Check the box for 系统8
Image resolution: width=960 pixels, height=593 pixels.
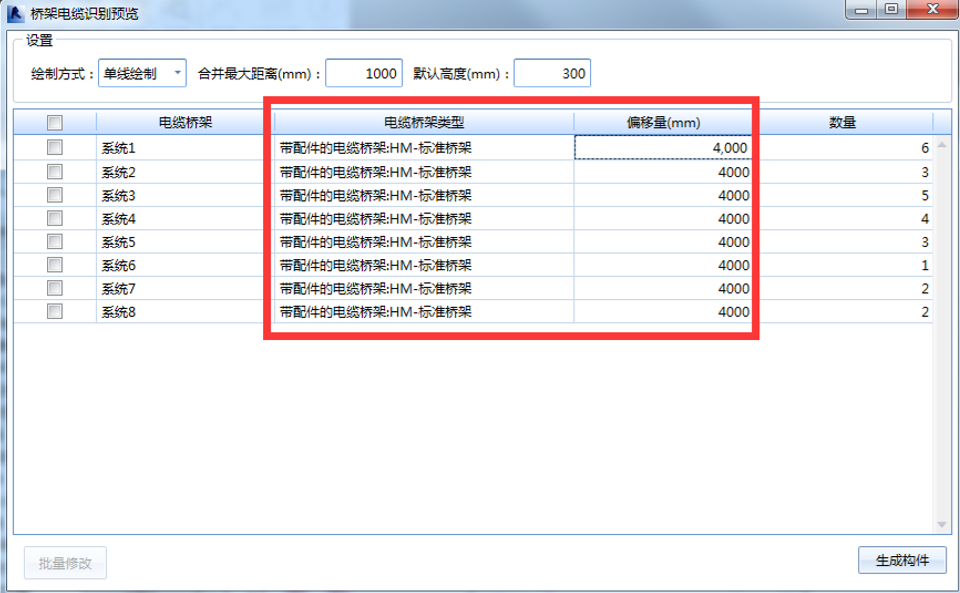tap(54, 311)
